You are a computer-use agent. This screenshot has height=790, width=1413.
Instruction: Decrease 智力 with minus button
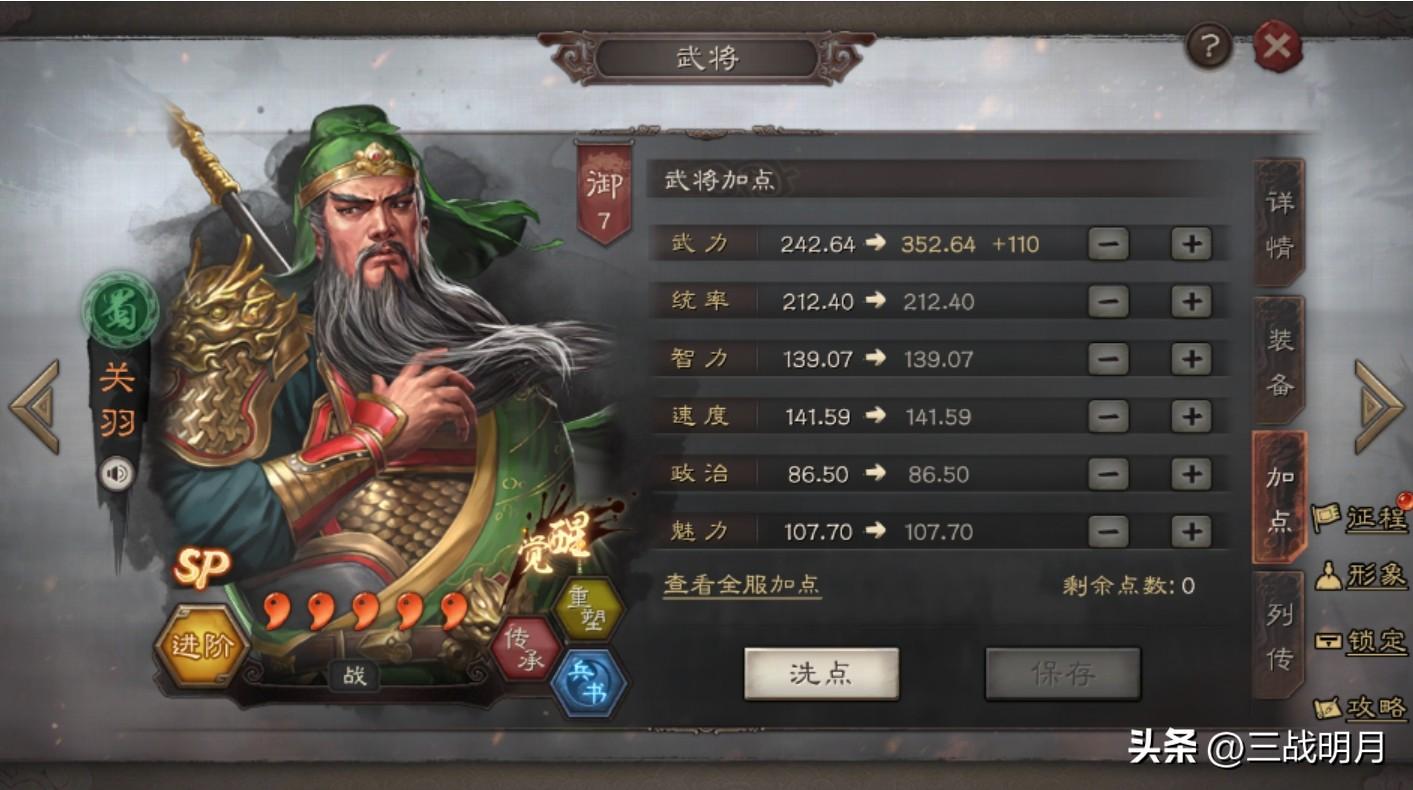(x=1108, y=359)
